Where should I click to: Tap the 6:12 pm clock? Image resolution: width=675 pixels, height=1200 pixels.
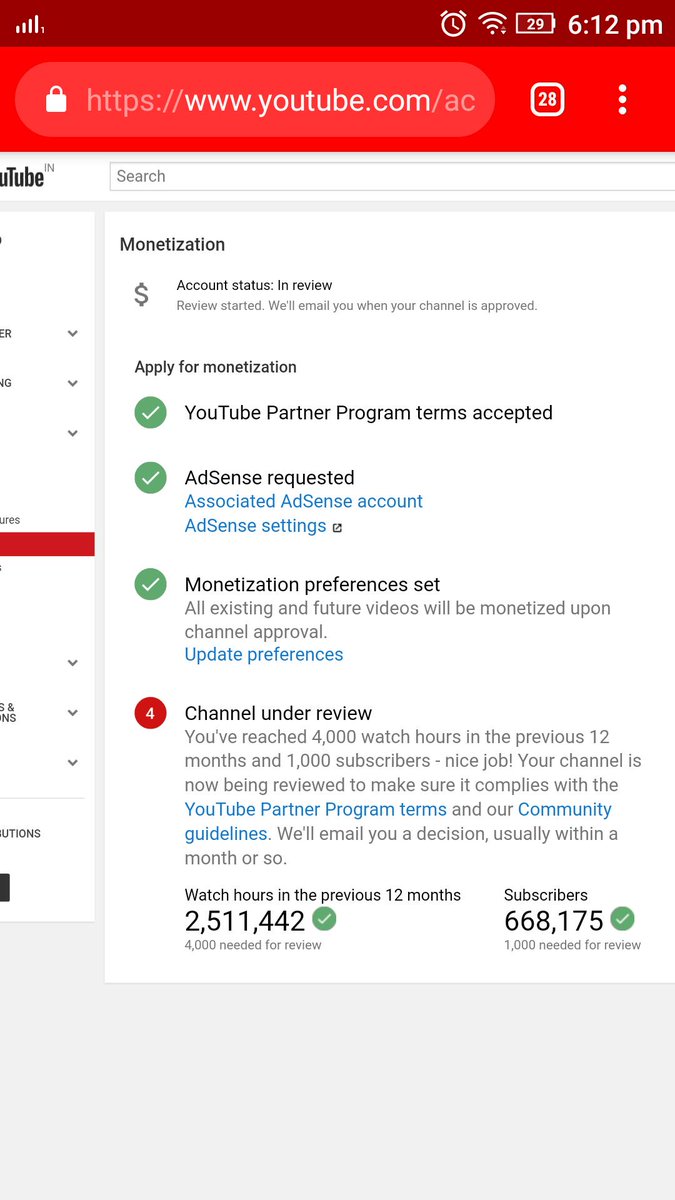click(x=615, y=25)
